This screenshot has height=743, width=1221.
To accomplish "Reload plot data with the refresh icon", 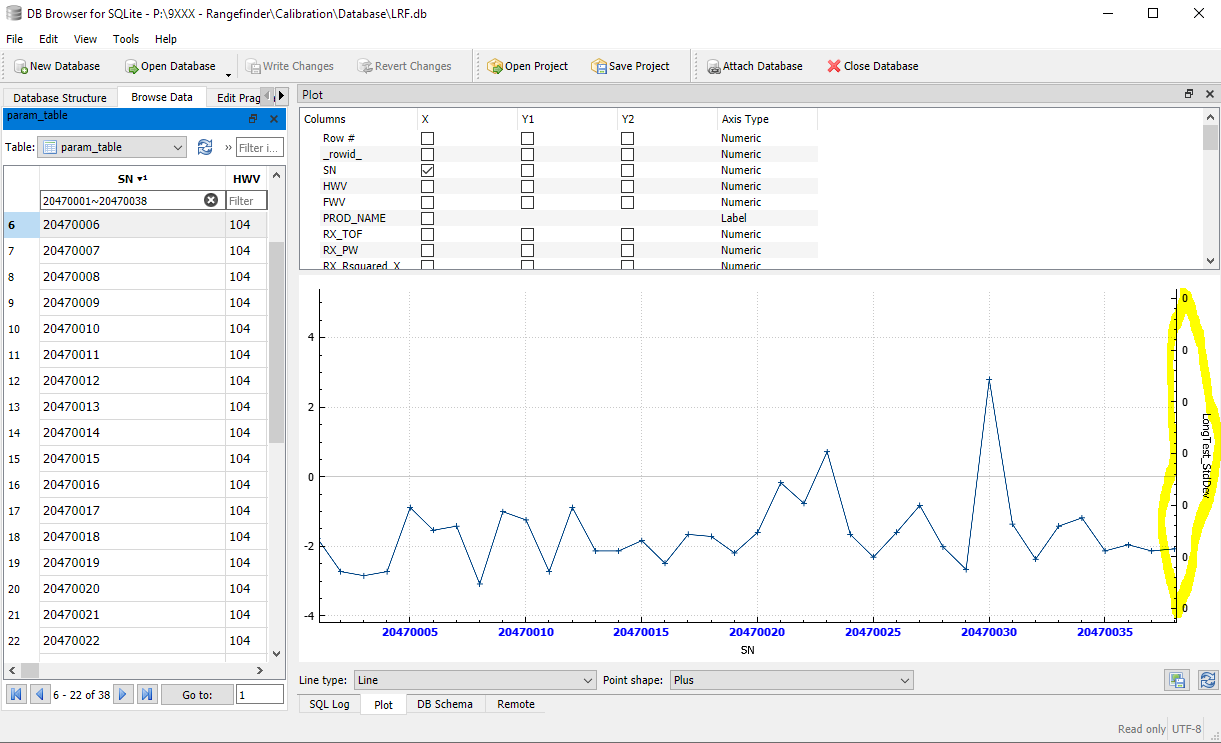I will (1207, 680).
